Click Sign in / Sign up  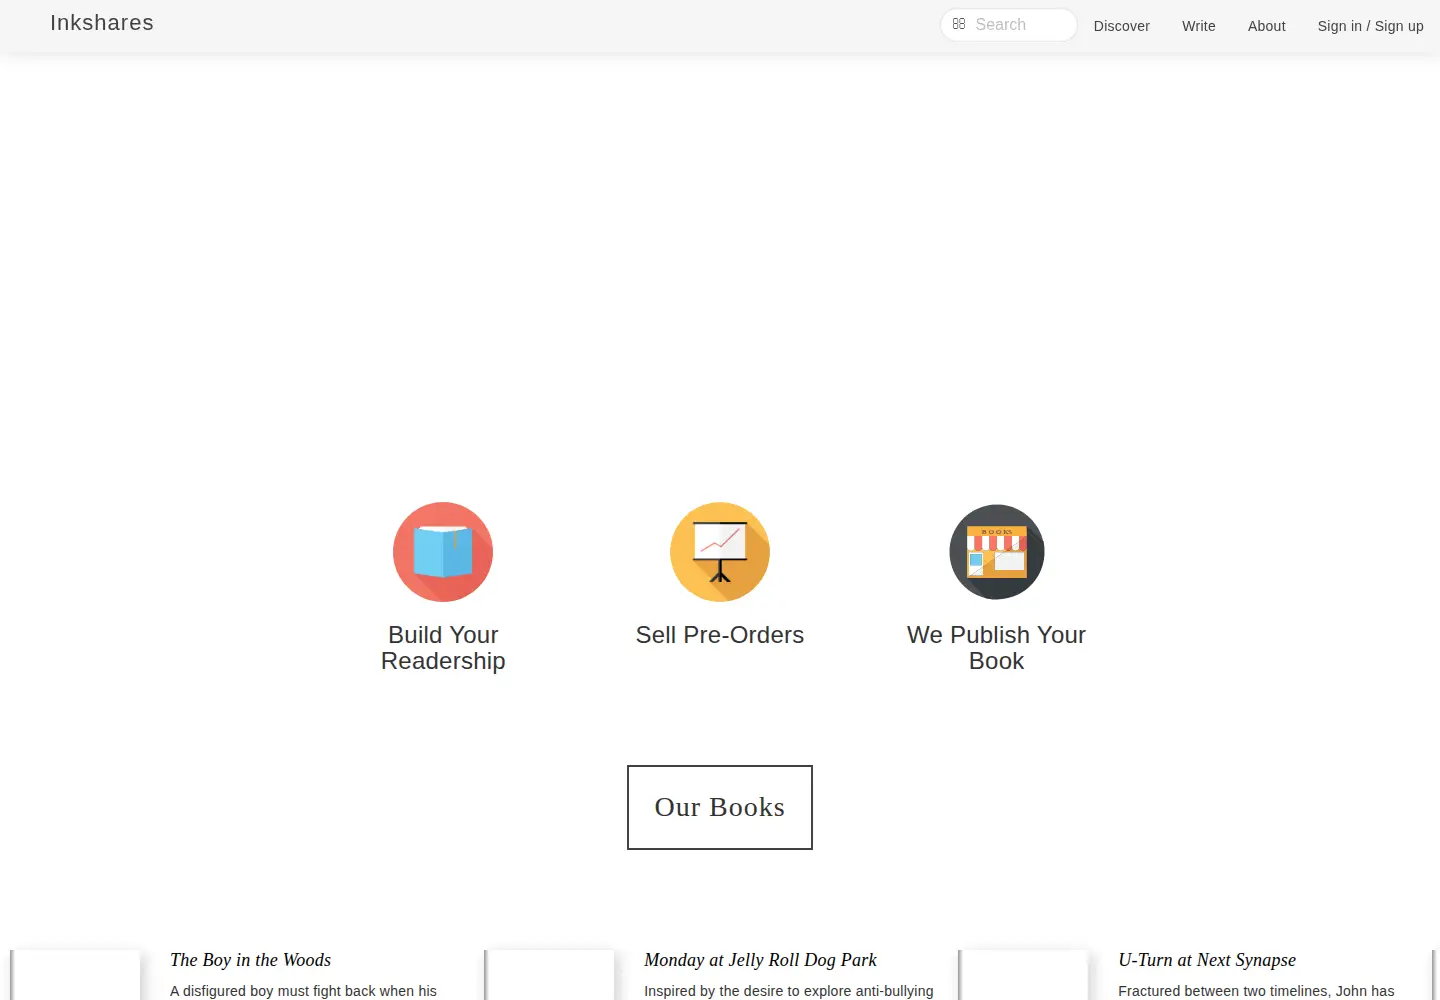(x=1371, y=26)
